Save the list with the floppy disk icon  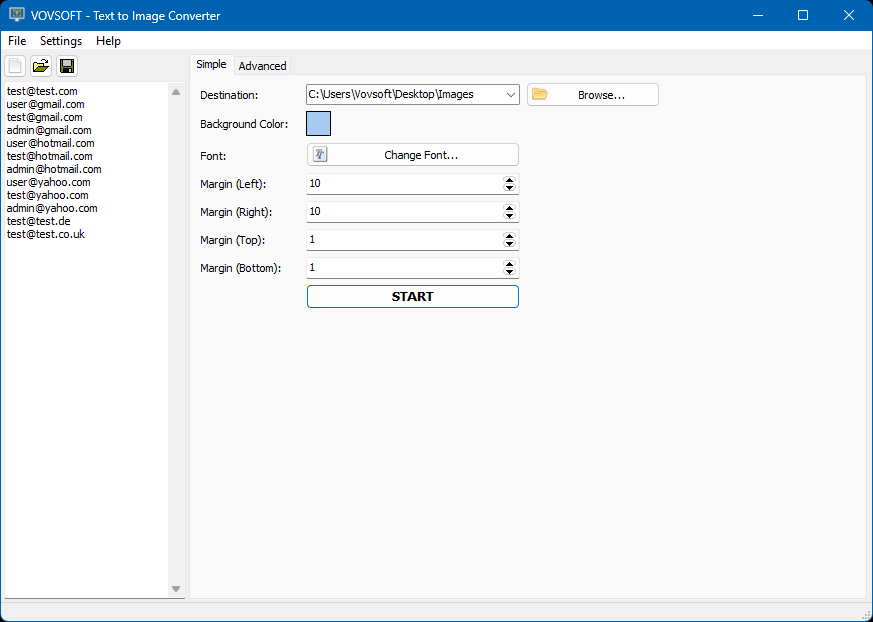coord(67,66)
